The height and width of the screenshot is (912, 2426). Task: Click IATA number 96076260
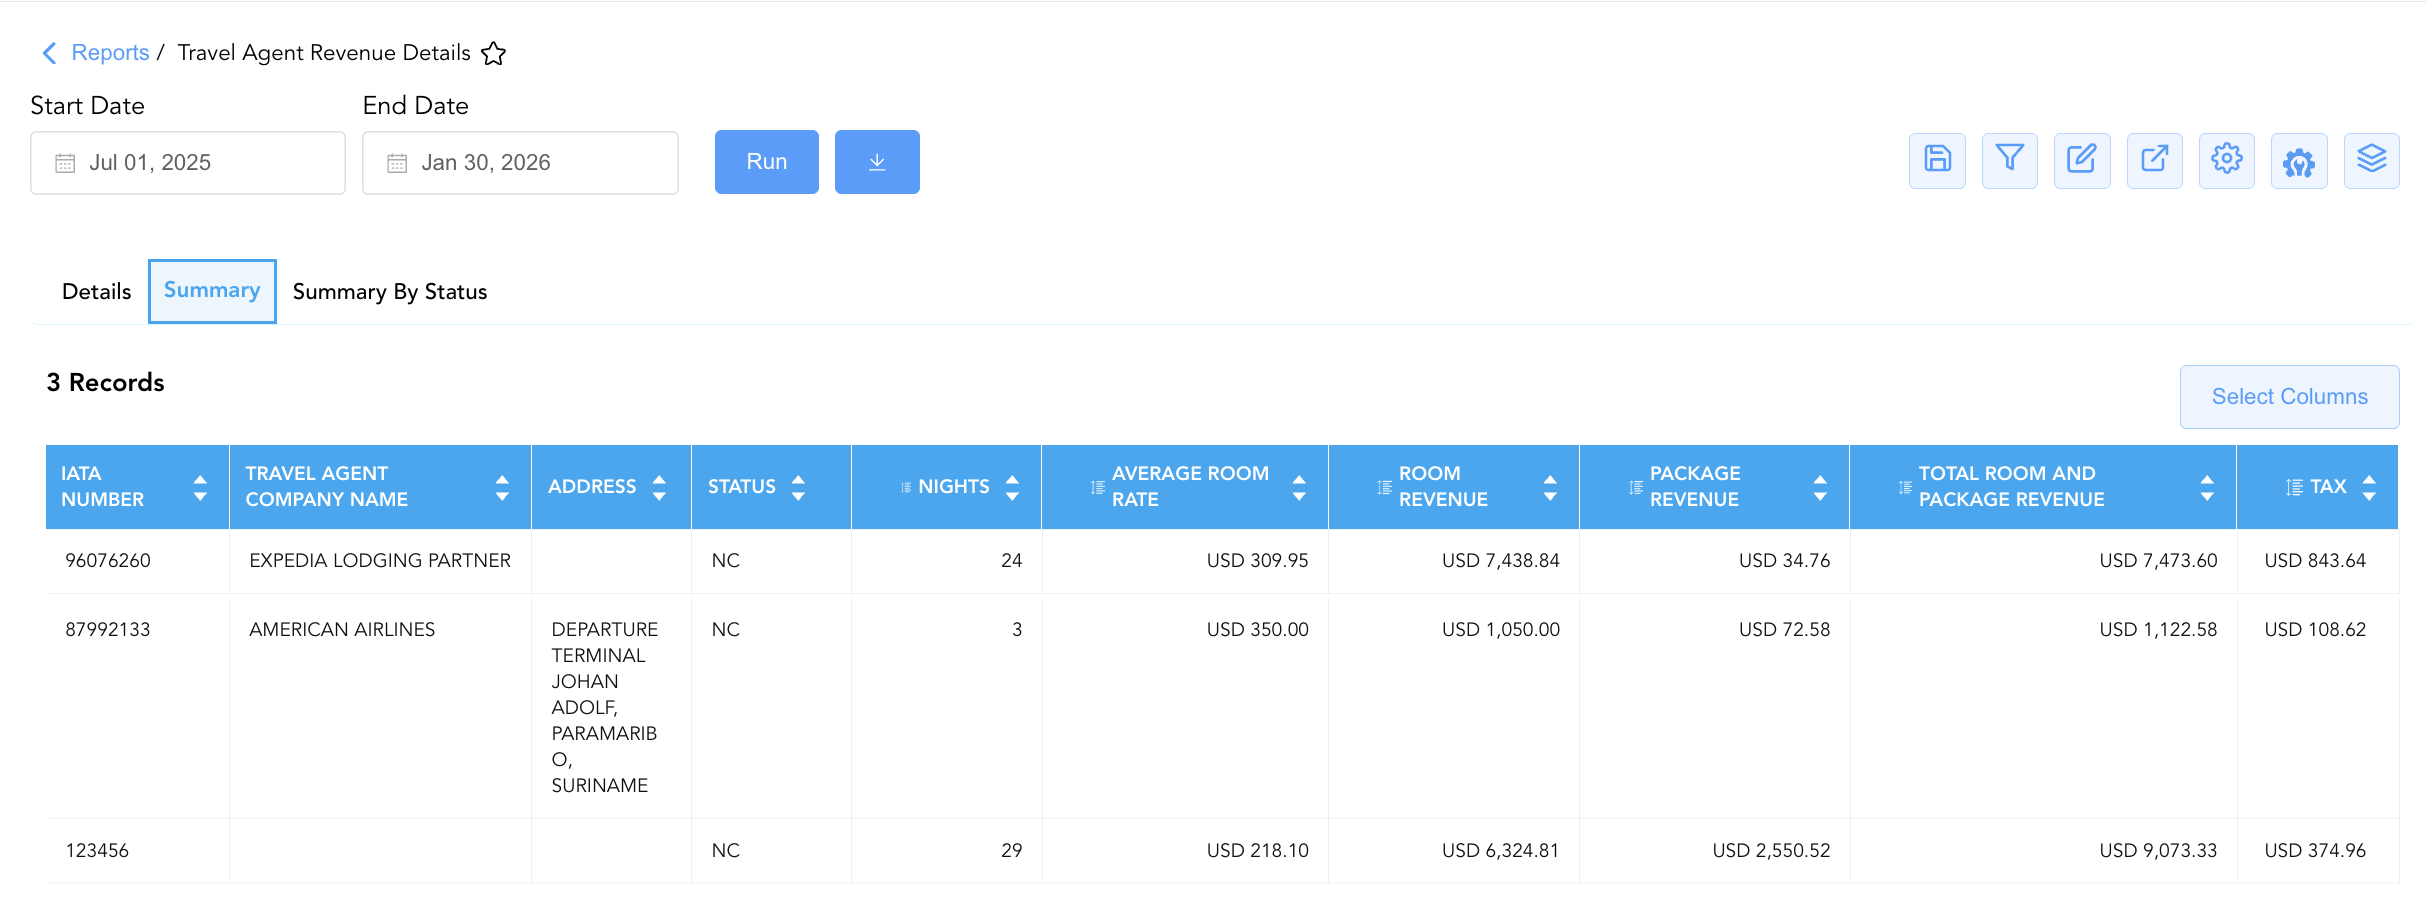click(108, 561)
